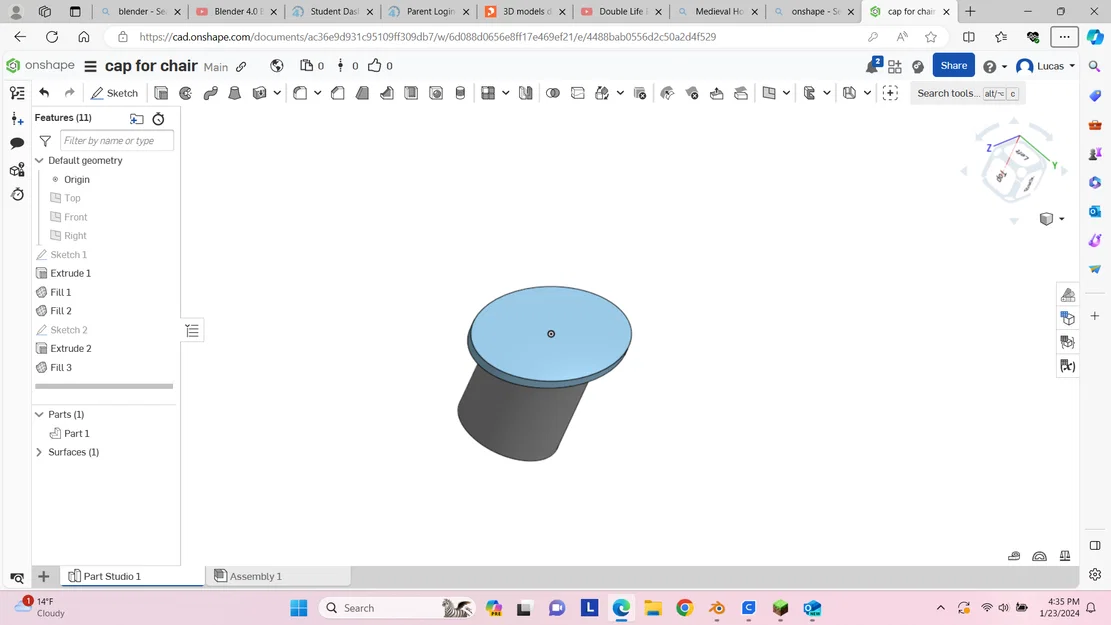Collapse the Default geometry group

click(x=40, y=160)
